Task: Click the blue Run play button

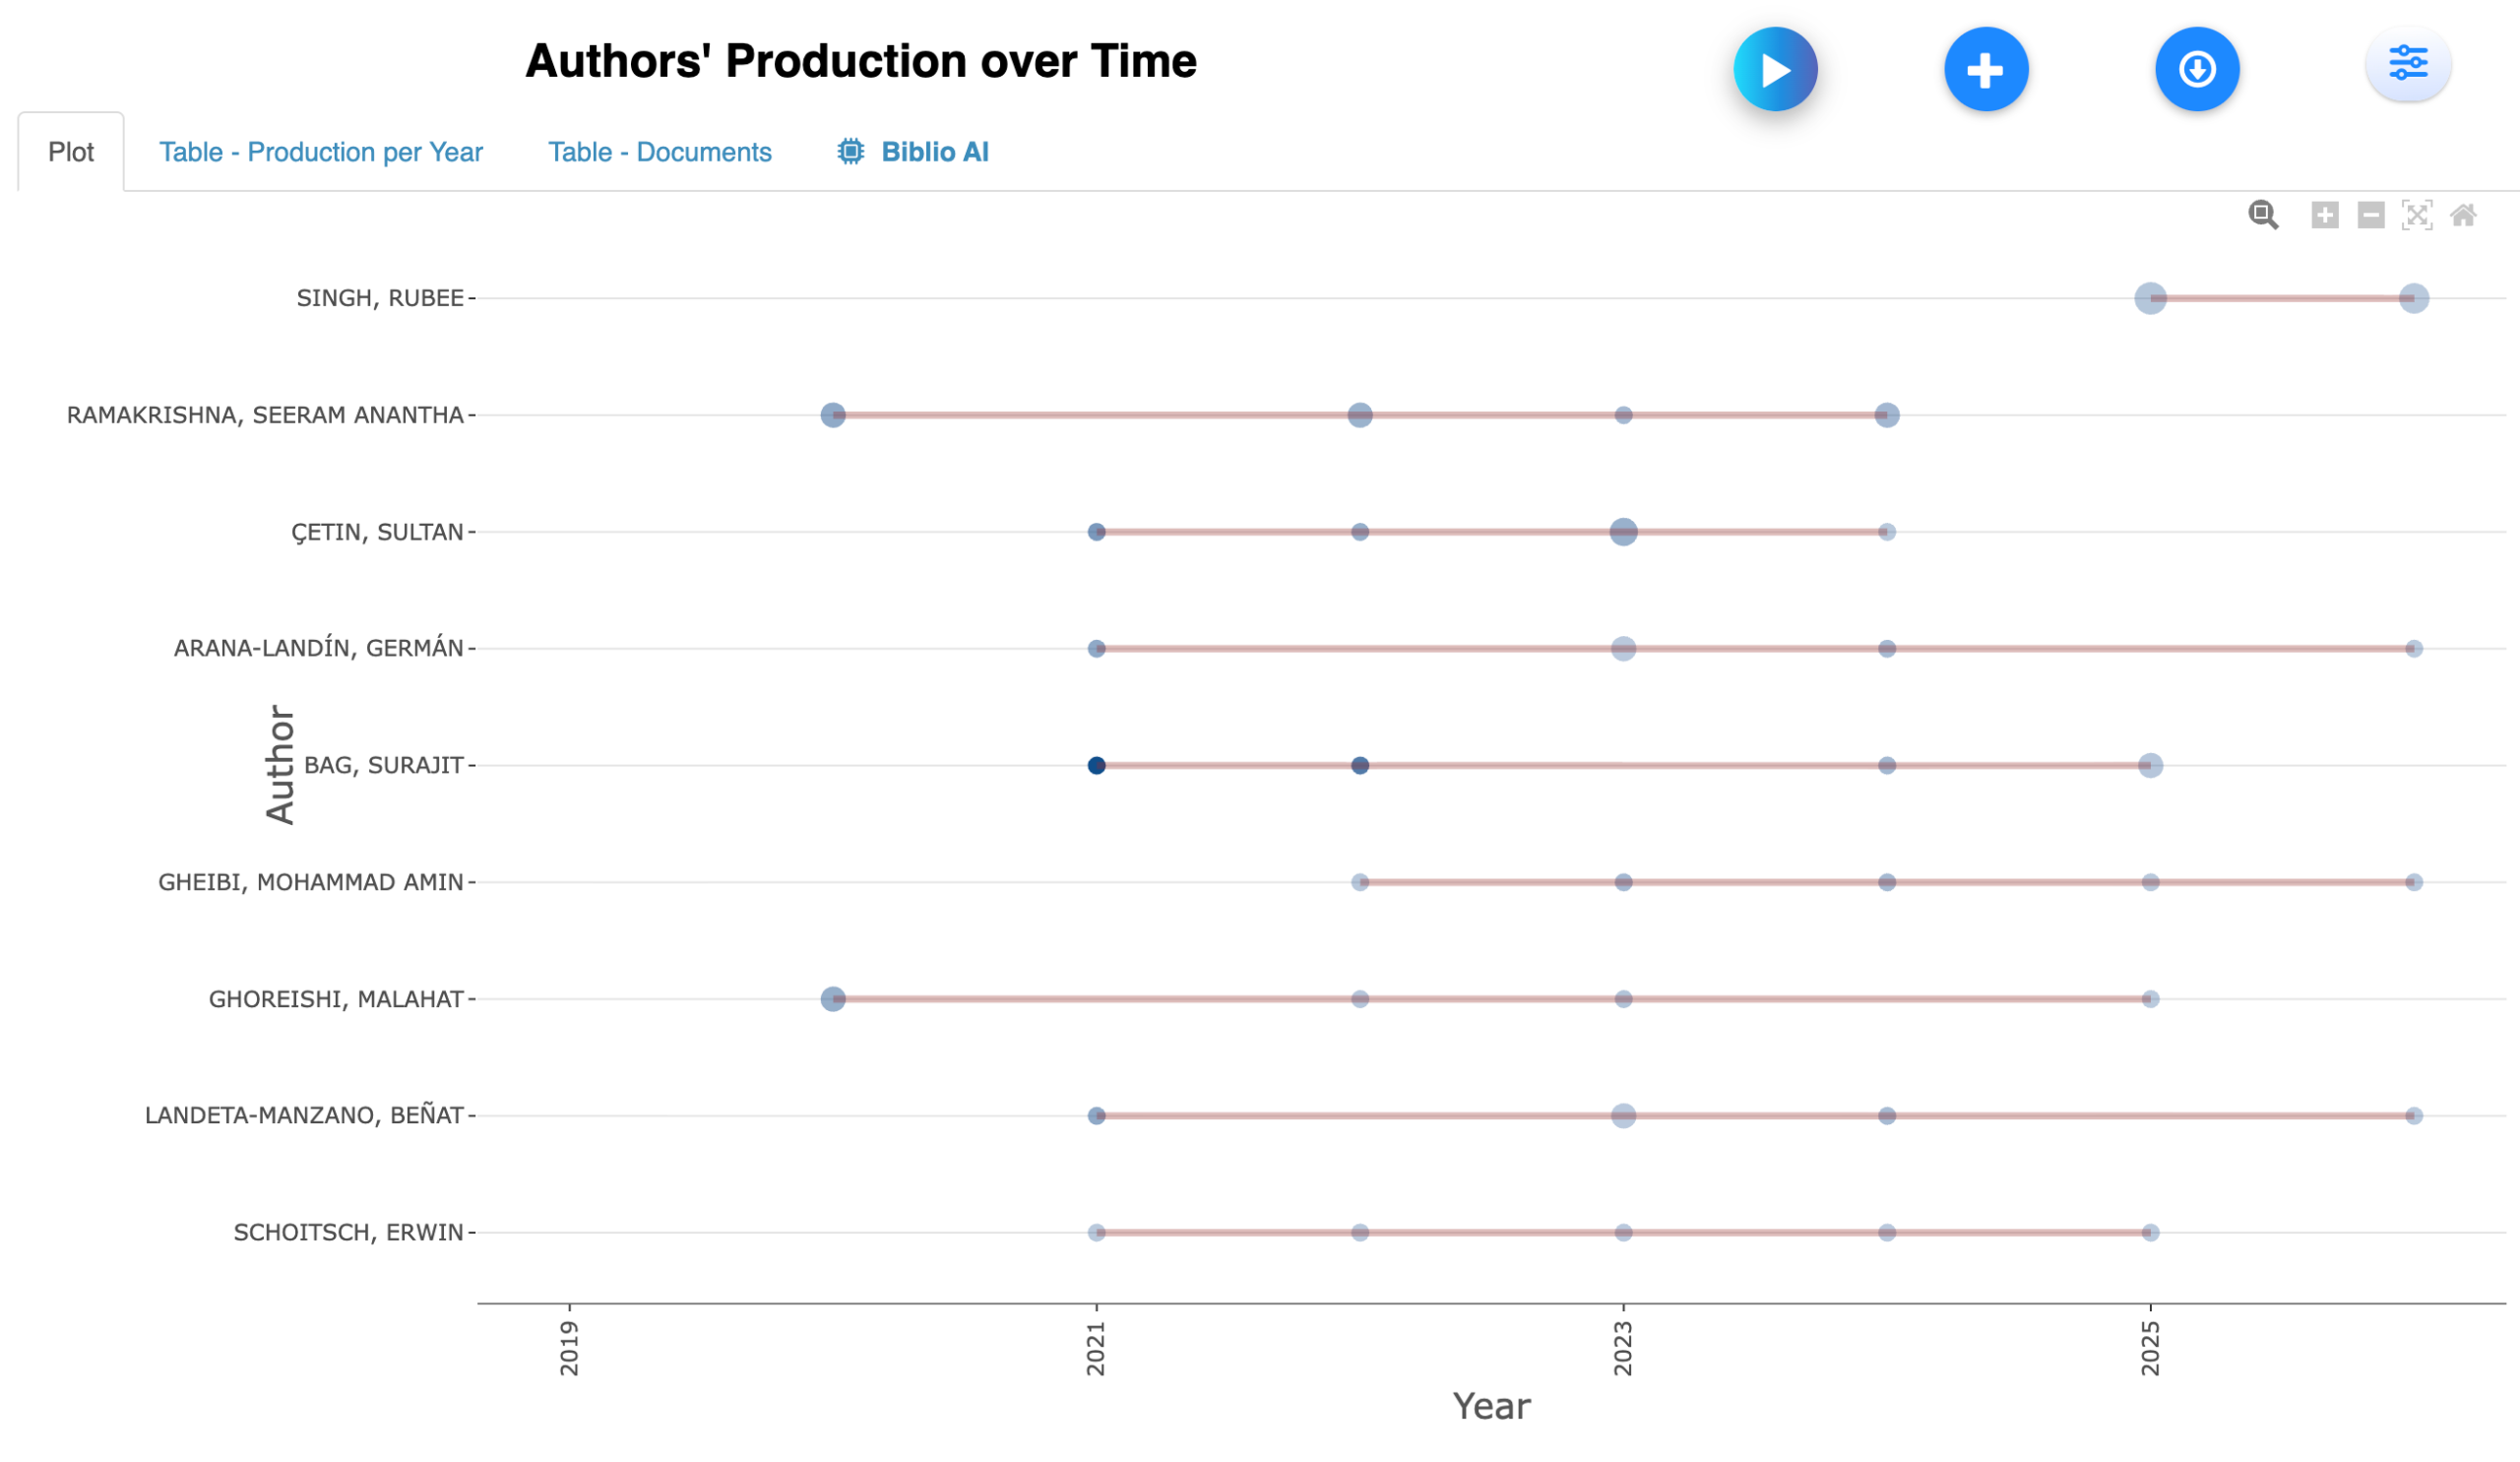Action: click(x=1775, y=69)
